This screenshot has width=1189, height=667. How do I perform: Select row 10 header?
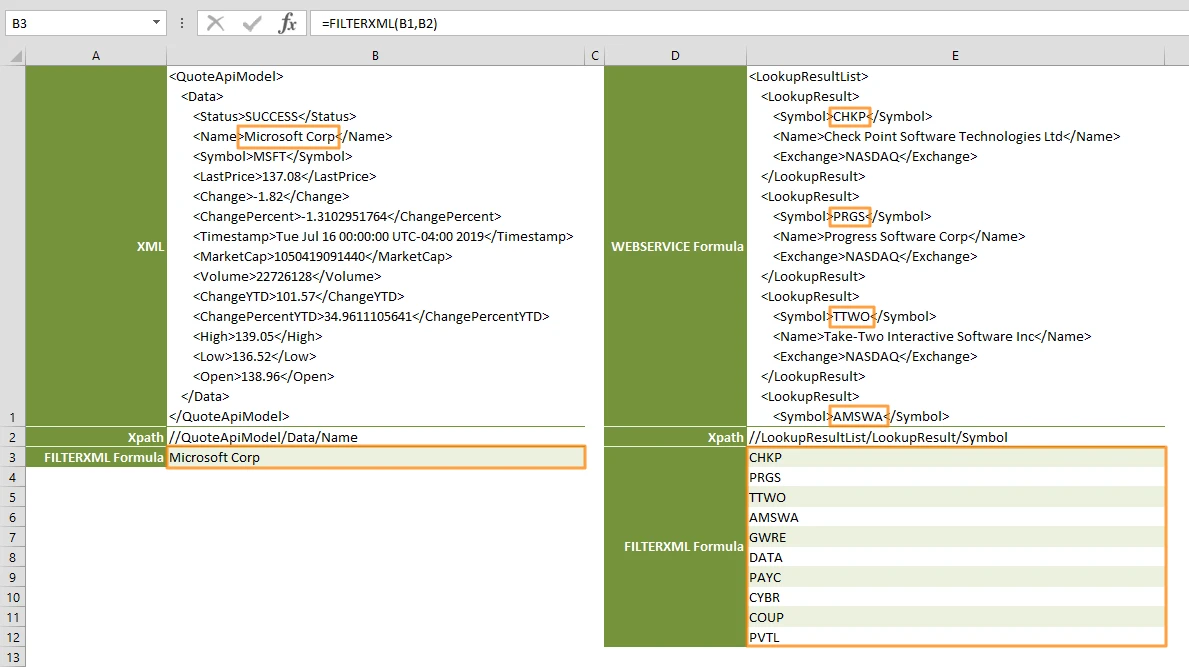pyautogui.click(x=13, y=597)
